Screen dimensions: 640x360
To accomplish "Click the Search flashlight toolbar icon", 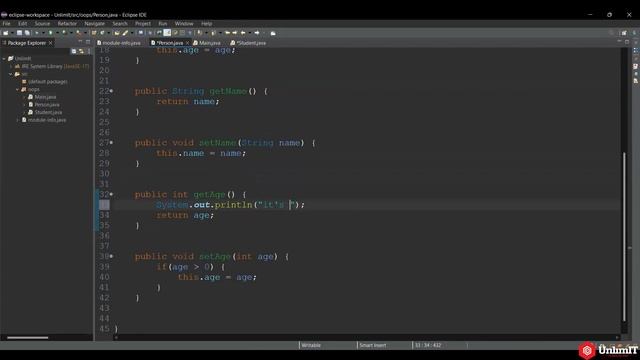I will pos(125,33).
